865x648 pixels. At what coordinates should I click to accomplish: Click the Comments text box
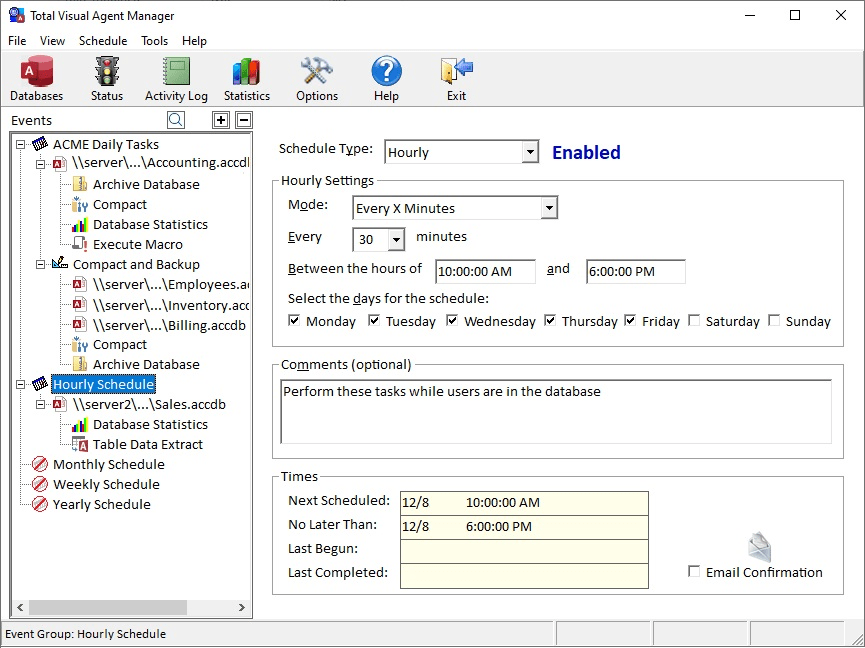coord(556,411)
